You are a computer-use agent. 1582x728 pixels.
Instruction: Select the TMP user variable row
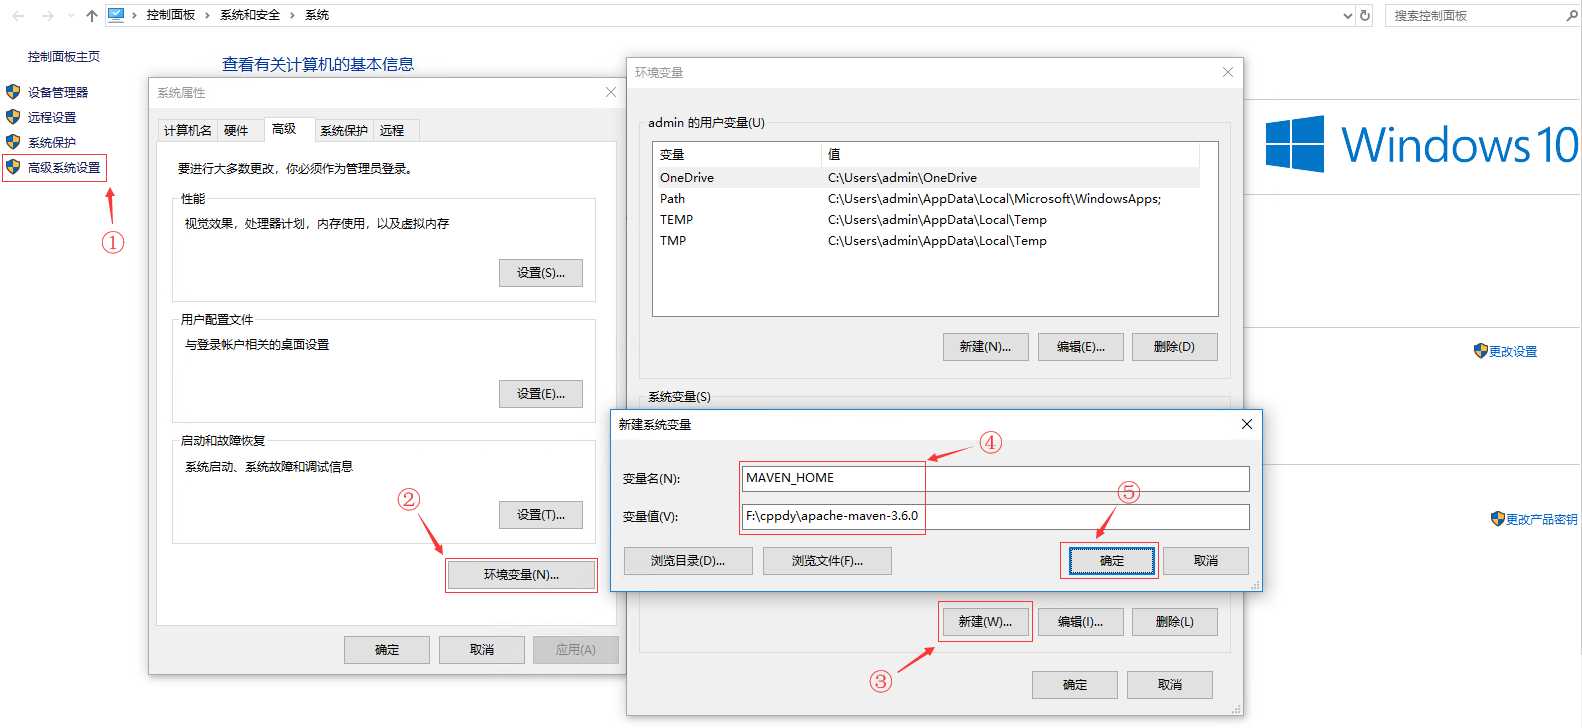click(926, 241)
